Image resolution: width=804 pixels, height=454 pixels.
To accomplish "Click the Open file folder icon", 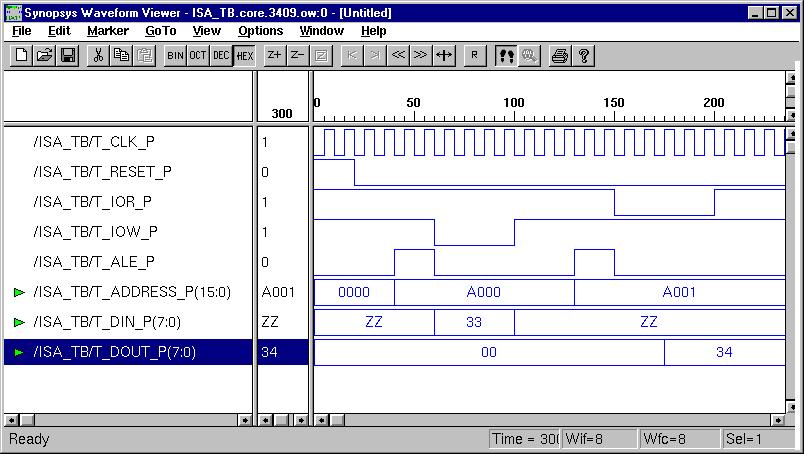I will pos(44,55).
